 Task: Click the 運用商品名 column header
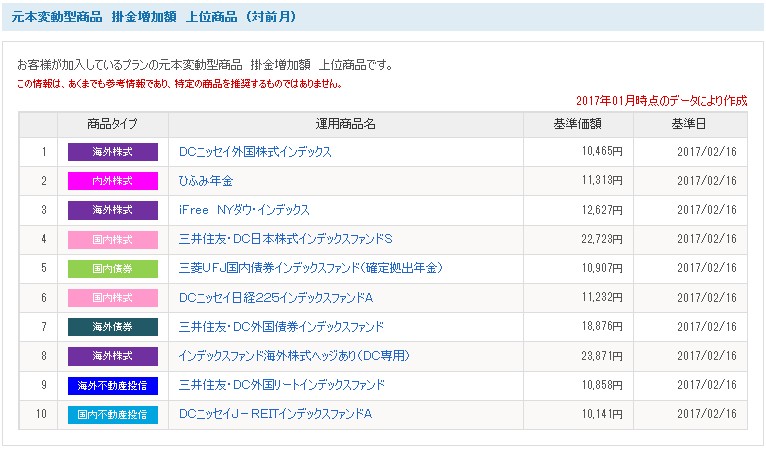(345, 124)
